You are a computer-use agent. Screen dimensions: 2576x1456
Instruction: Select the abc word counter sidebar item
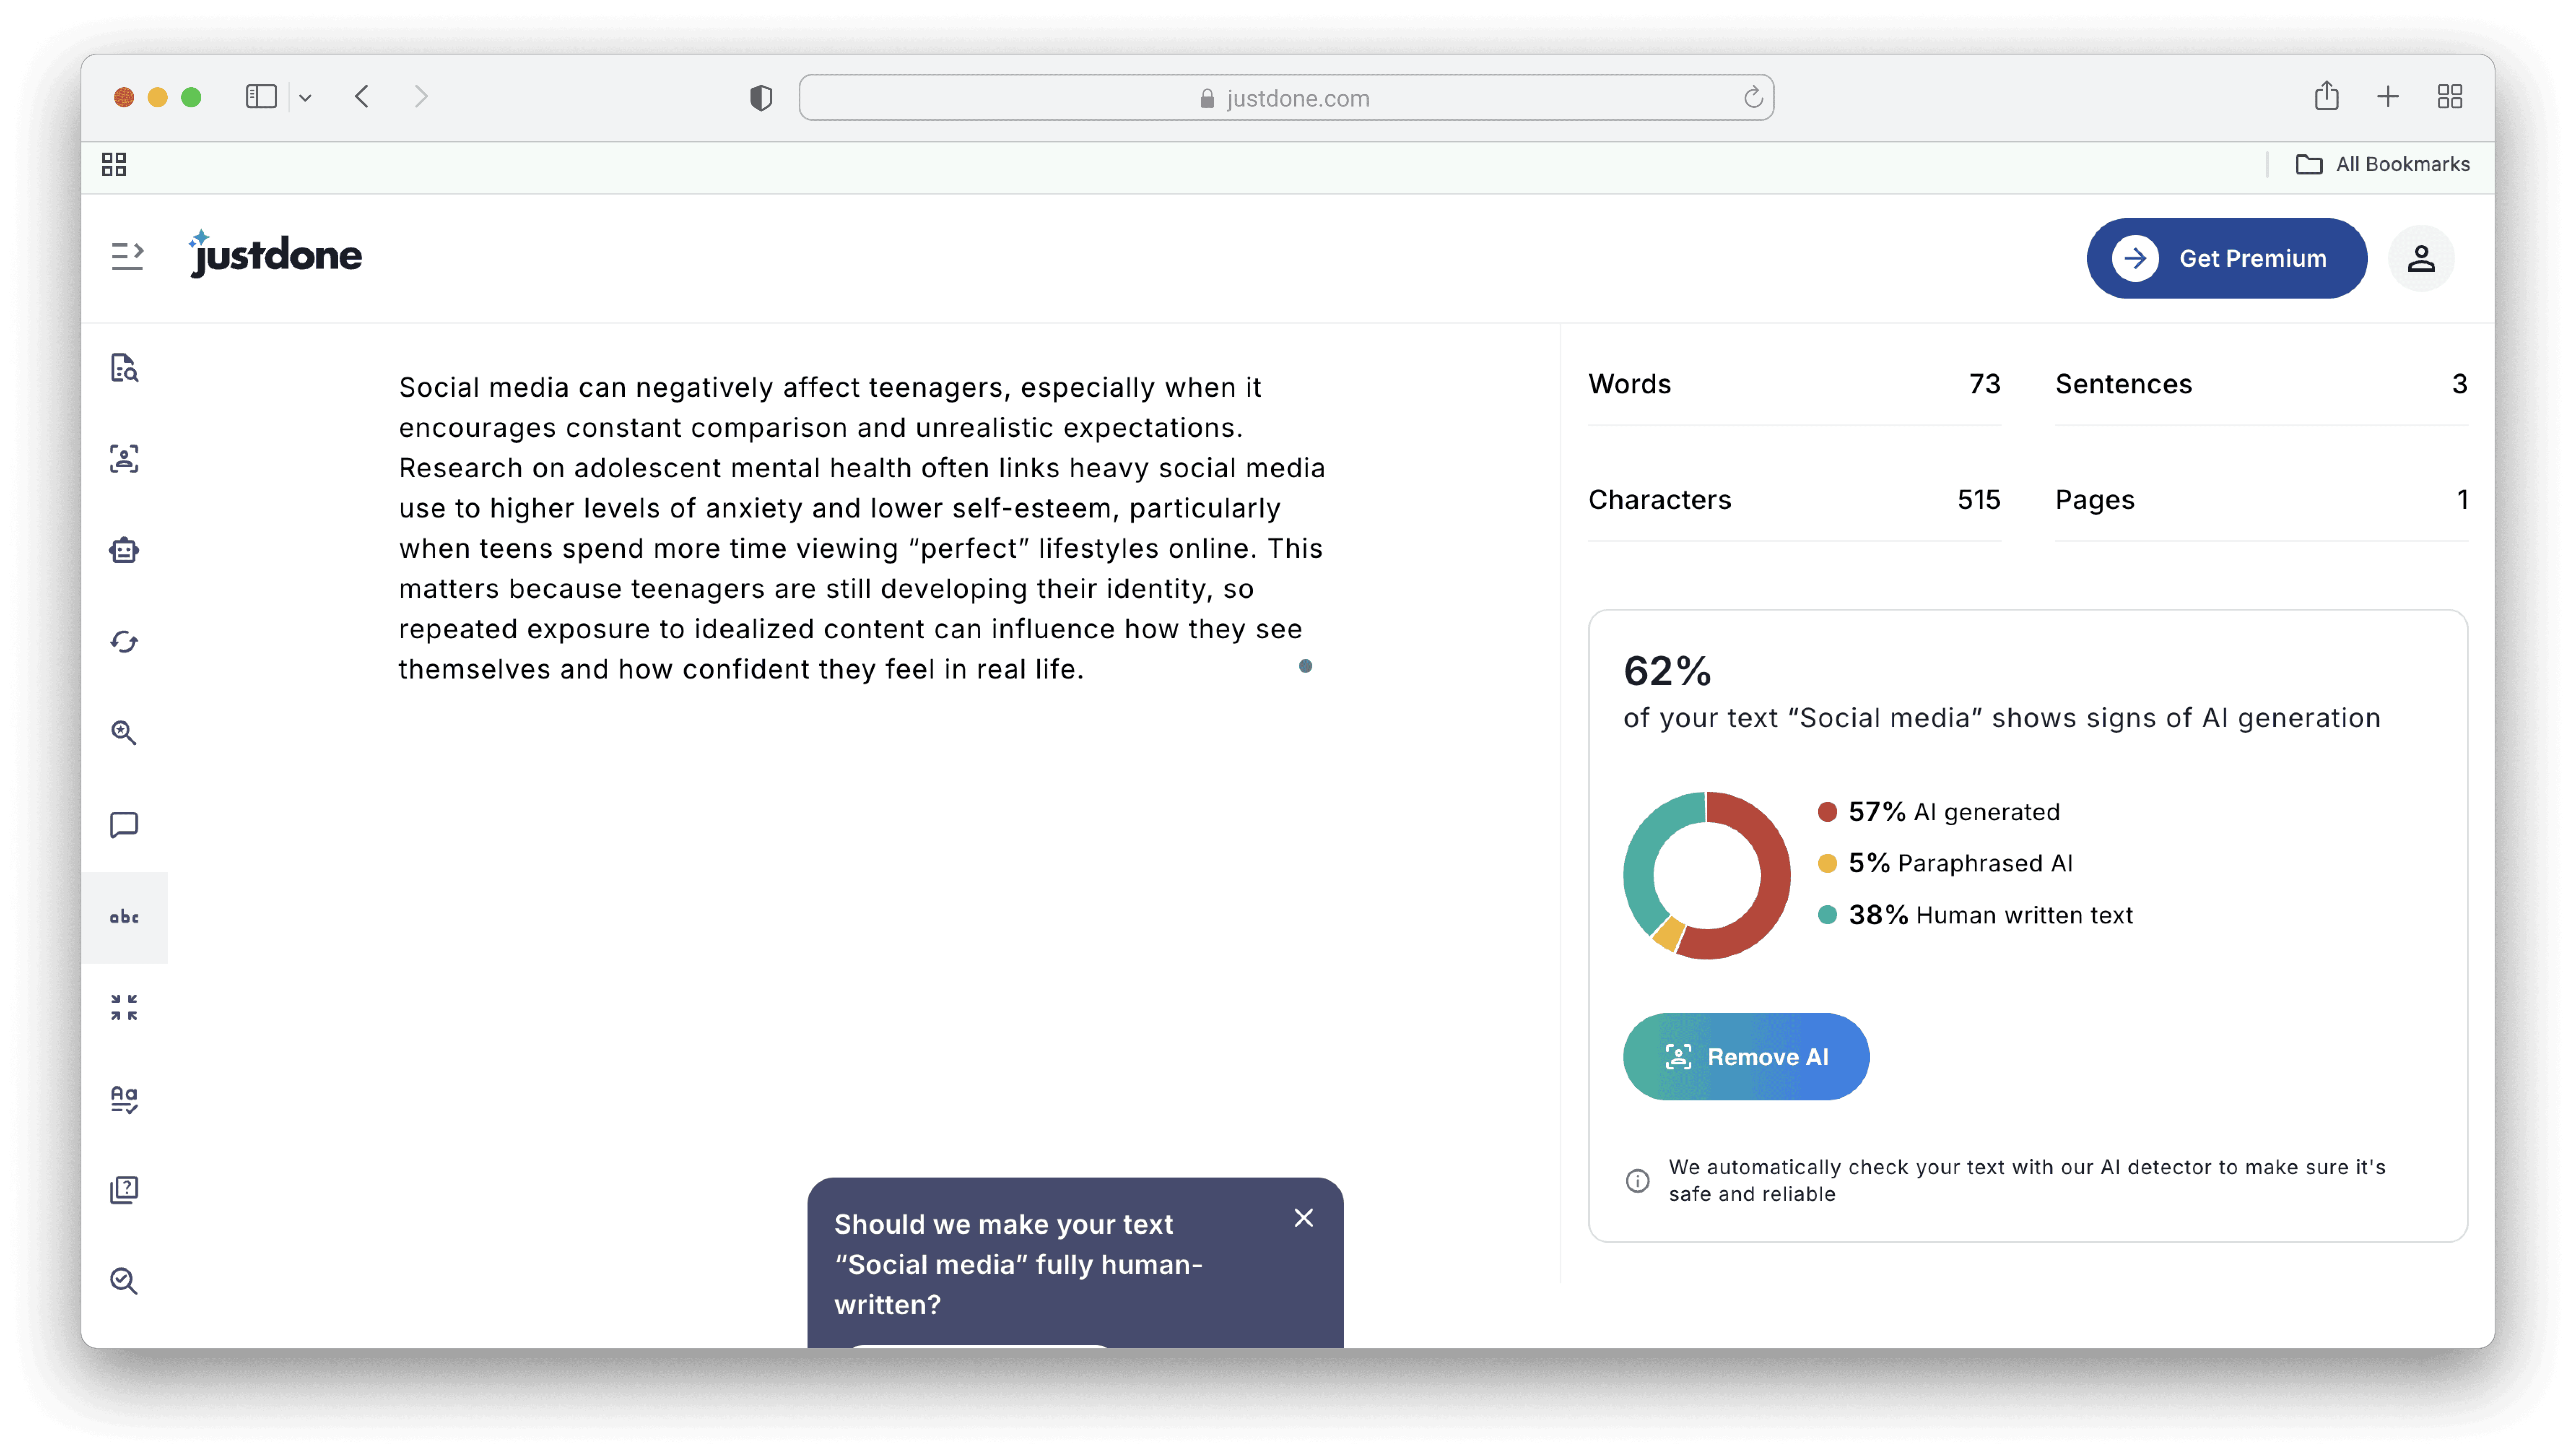click(124, 917)
